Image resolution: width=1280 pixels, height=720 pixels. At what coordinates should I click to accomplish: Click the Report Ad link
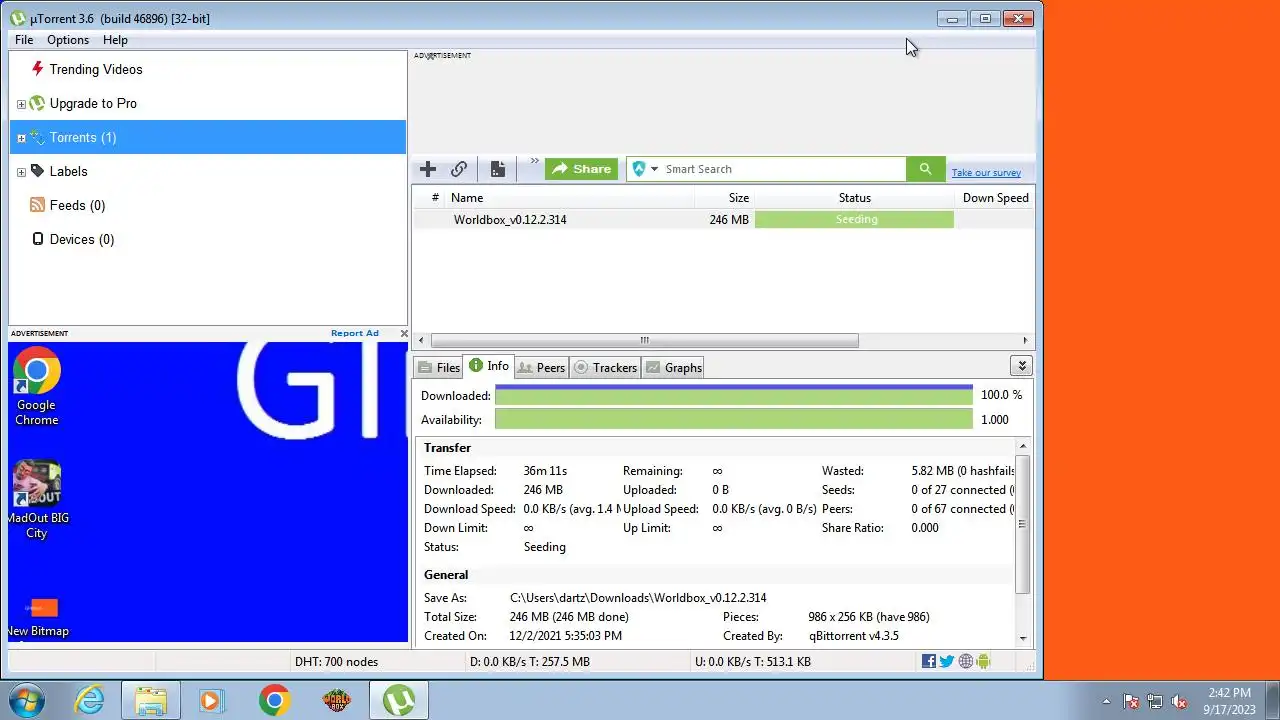pos(355,333)
